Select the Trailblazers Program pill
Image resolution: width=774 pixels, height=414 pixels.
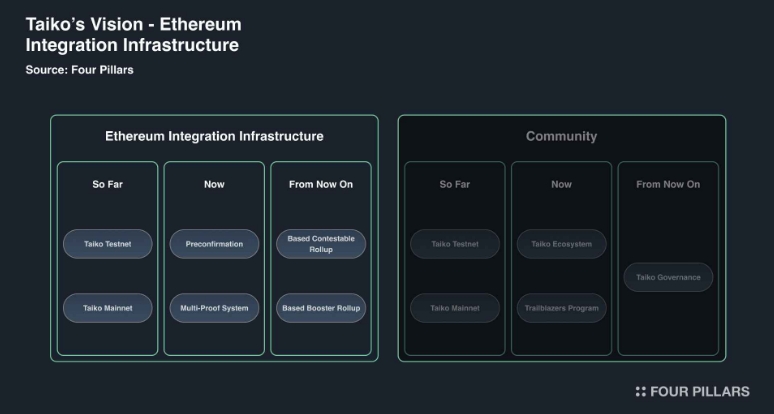(561, 308)
